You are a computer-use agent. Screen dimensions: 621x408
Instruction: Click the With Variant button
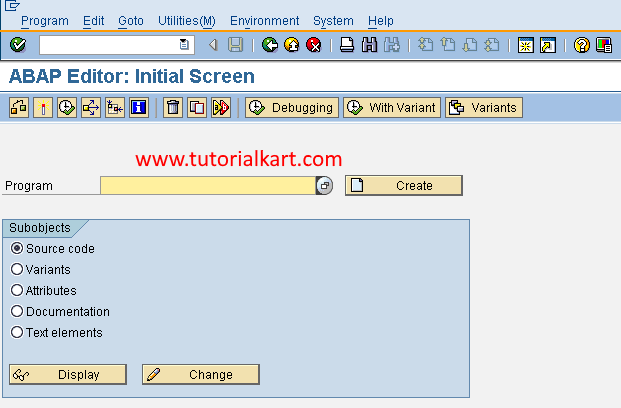pyautogui.click(x=392, y=107)
